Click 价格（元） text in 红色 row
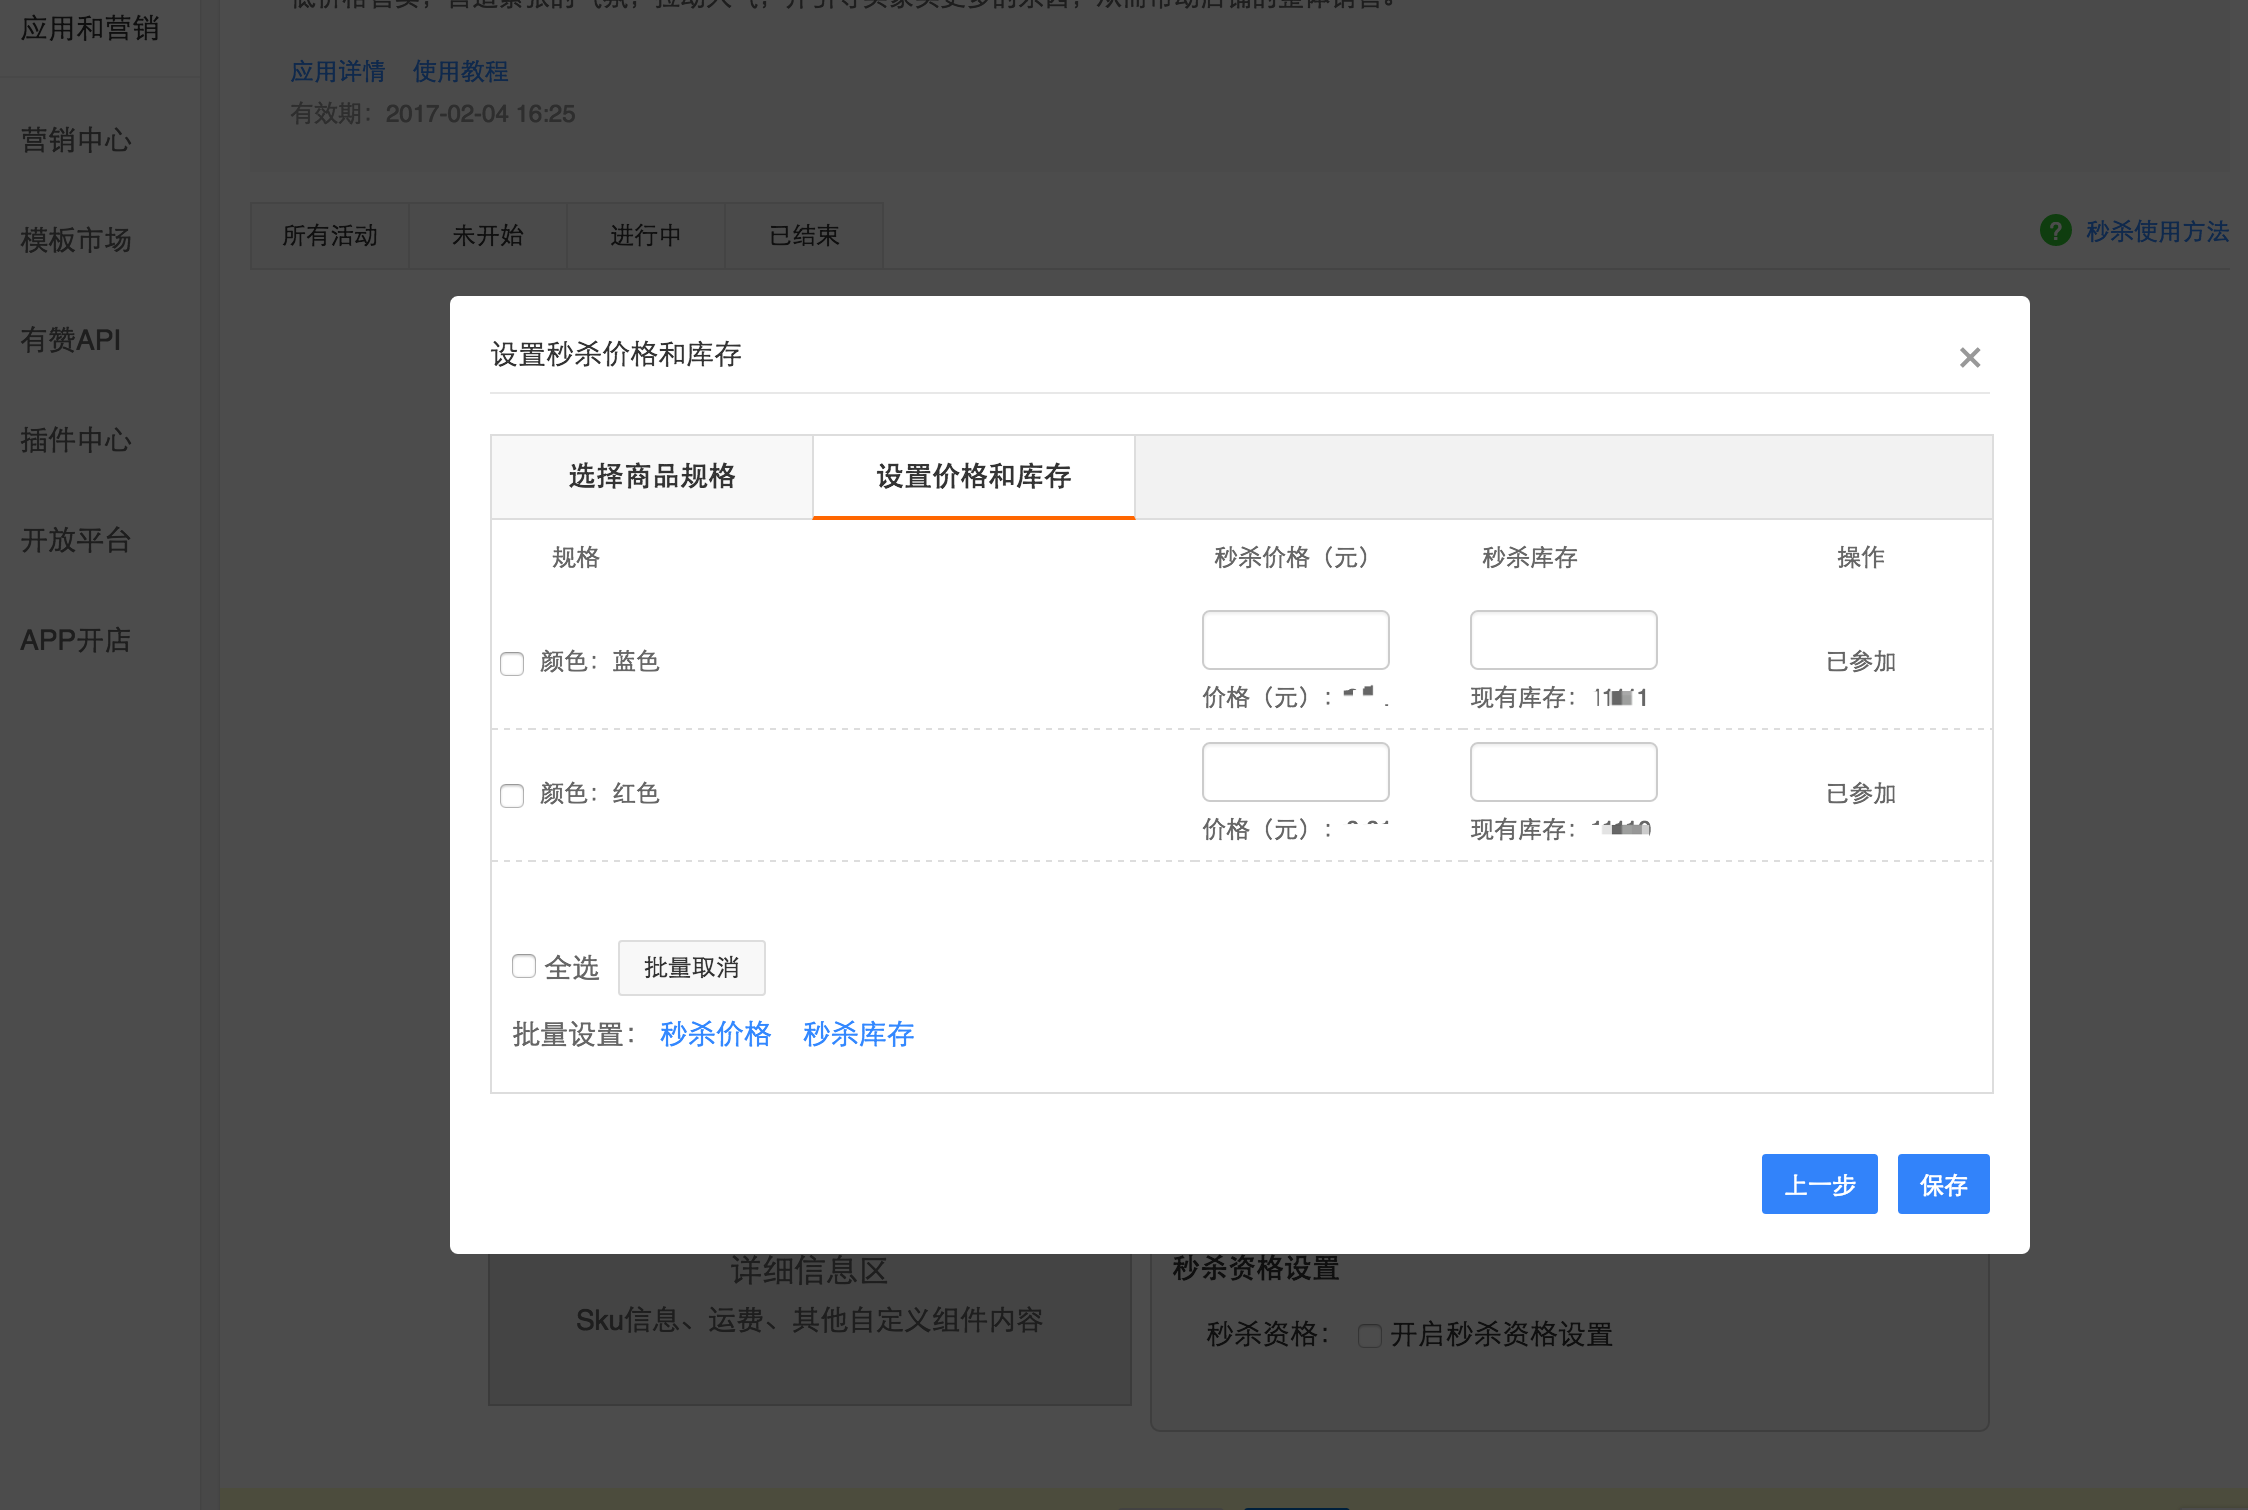Viewport: 2248px width, 1510px height. [x=1296, y=829]
